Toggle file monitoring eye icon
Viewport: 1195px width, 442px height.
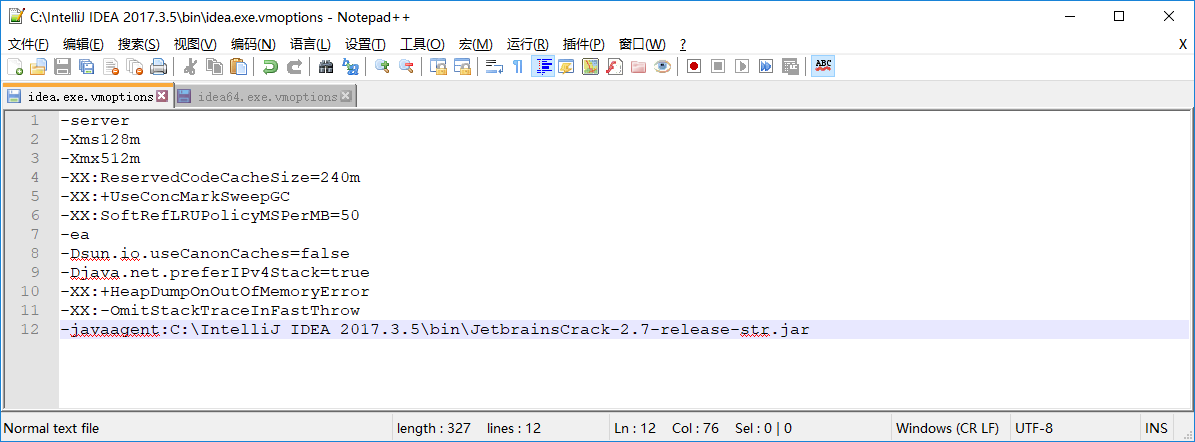[662, 67]
